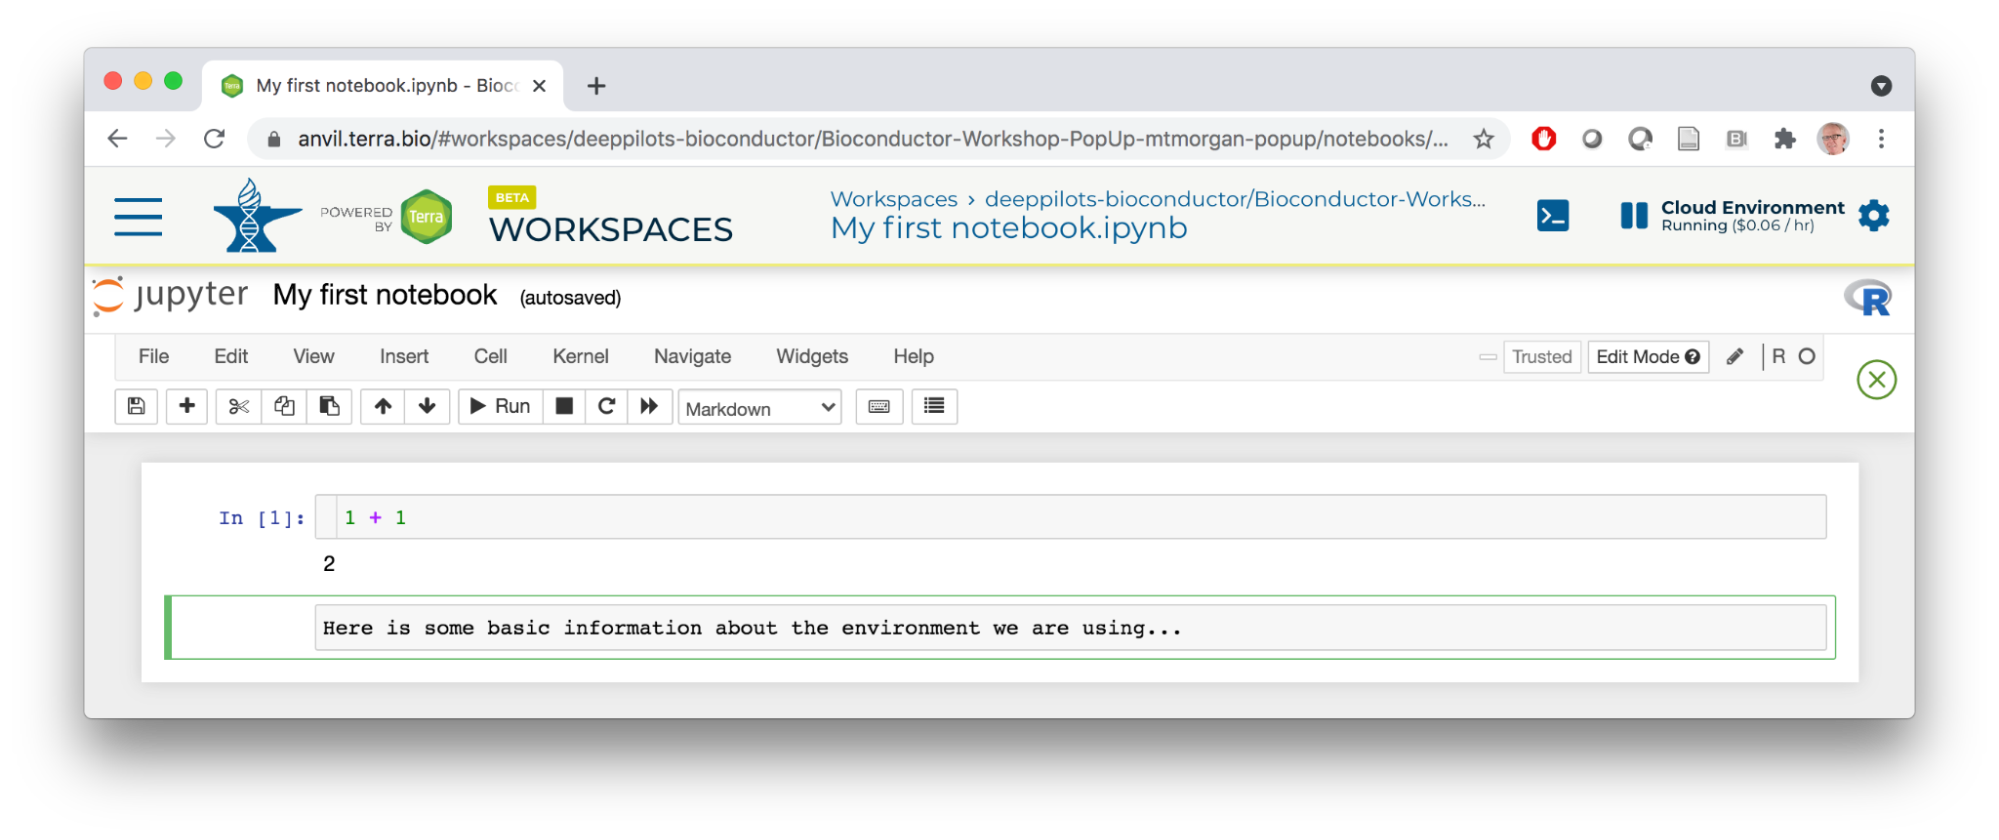Go back with browser back arrow

(x=118, y=139)
